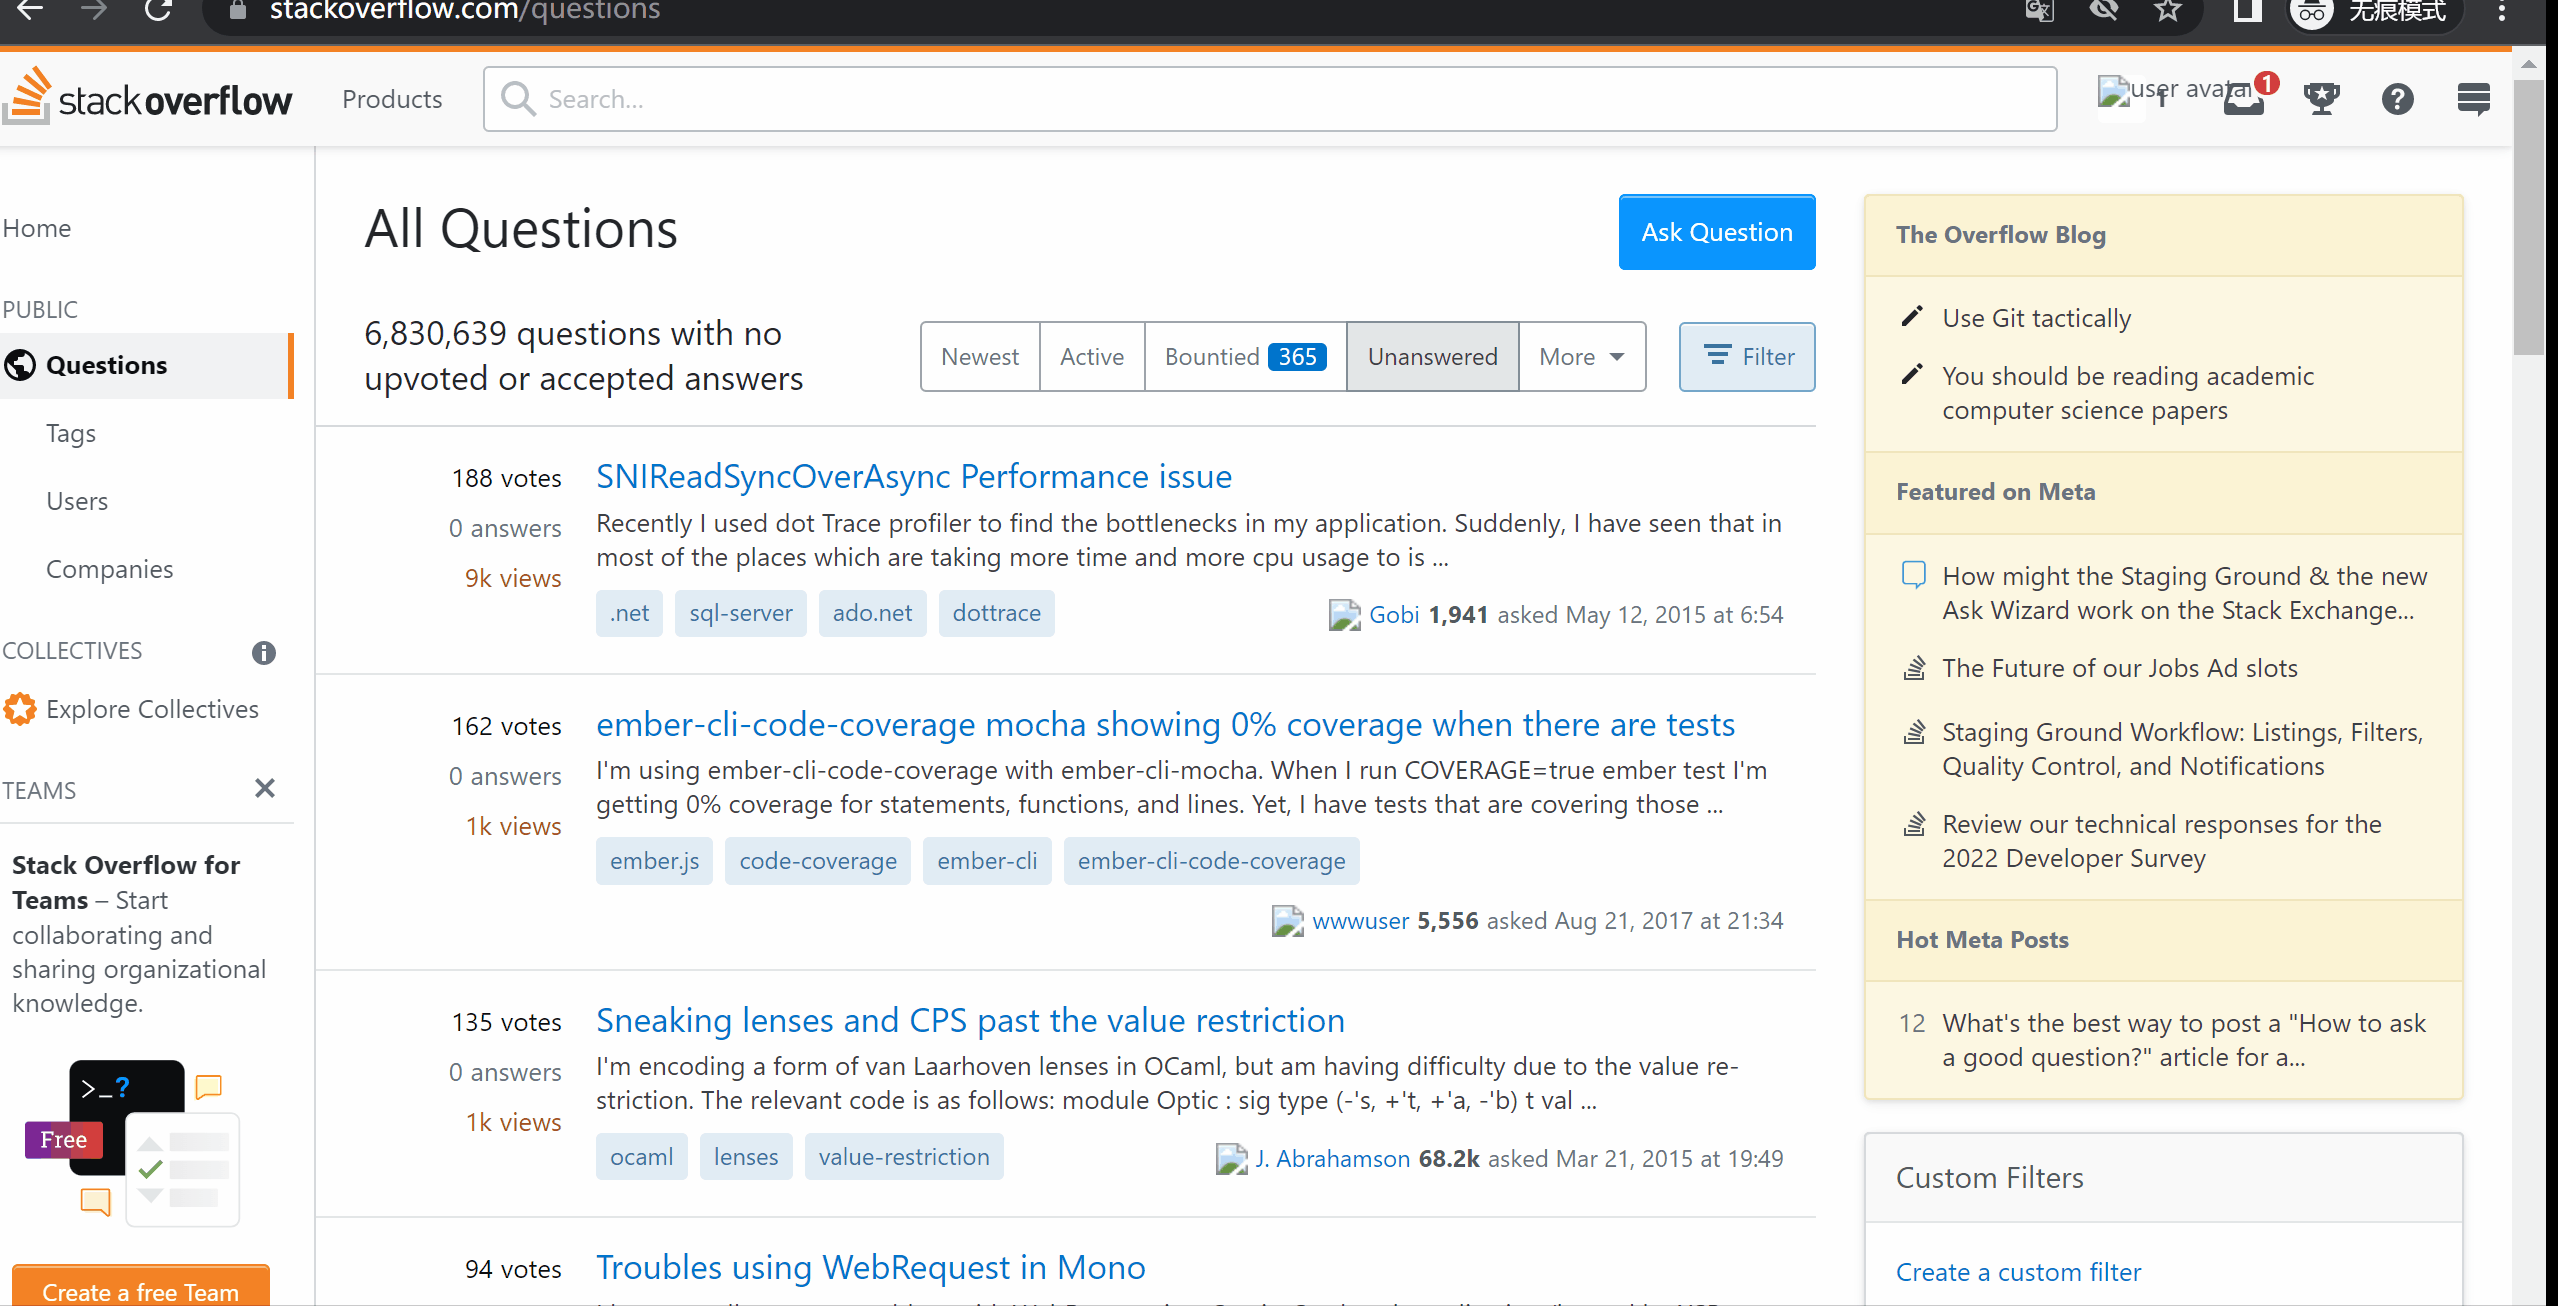
Task: Dismiss the Teams section with X
Action: 264,789
